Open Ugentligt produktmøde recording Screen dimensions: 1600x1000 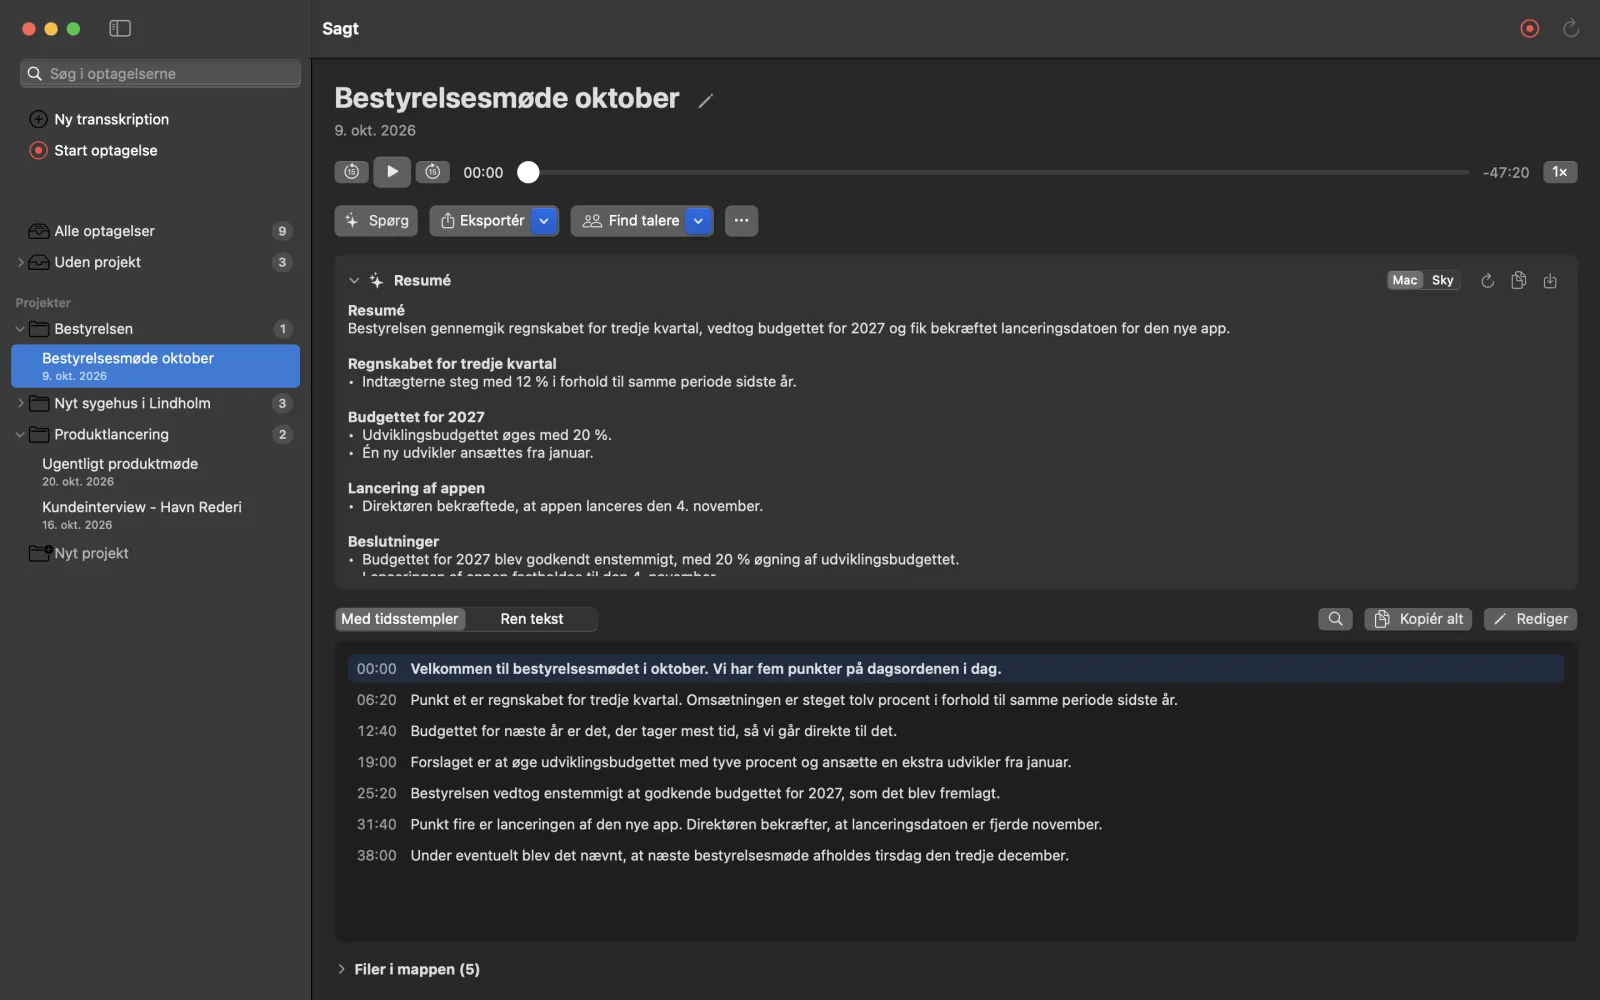pyautogui.click(x=155, y=471)
